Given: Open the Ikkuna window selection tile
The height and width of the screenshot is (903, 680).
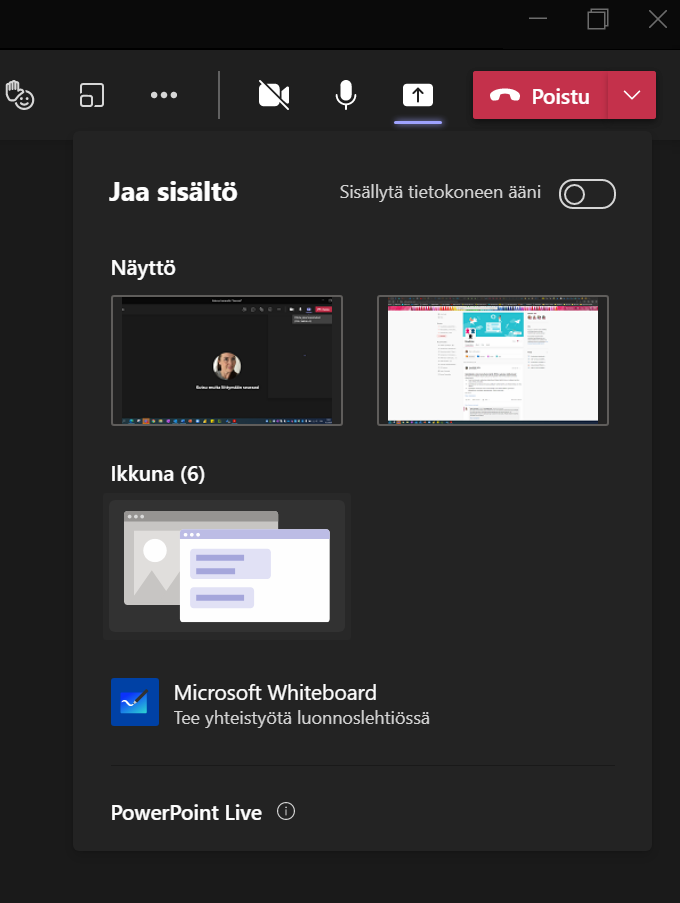Looking at the screenshot, I should point(227,566).
